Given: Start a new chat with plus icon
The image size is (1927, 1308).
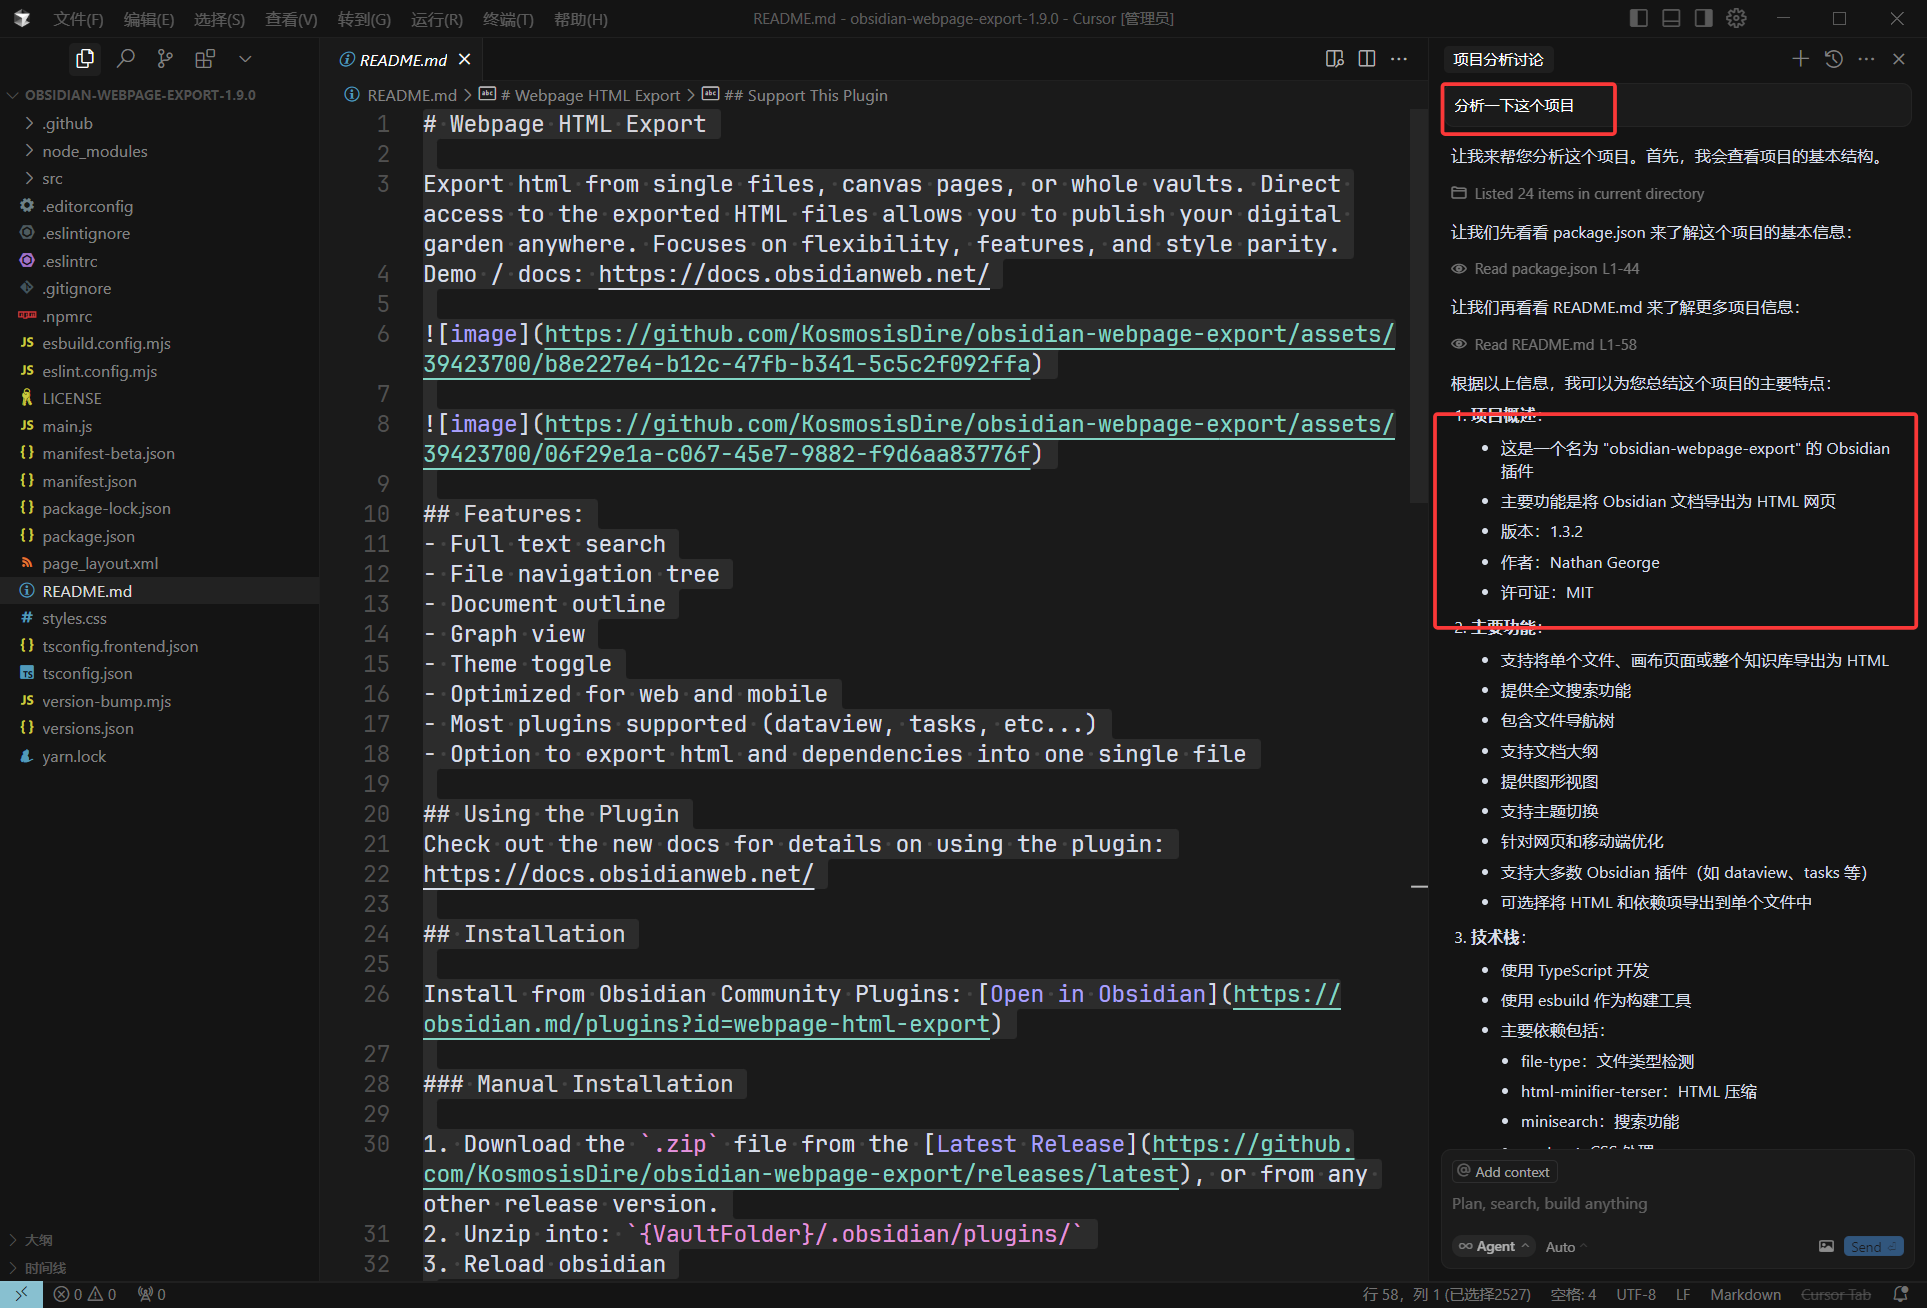Looking at the screenshot, I should click(x=1800, y=59).
